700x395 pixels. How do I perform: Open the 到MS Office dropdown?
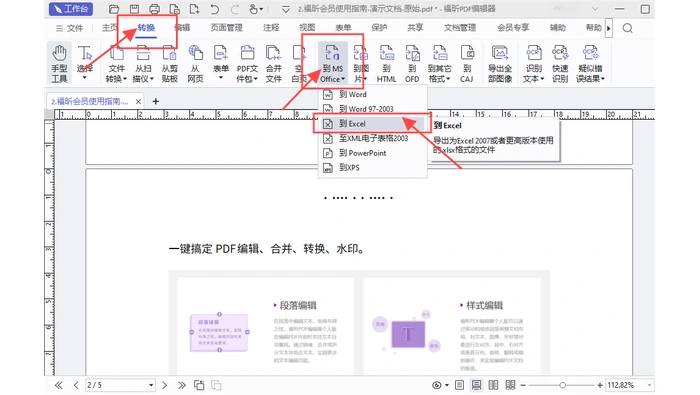pyautogui.click(x=333, y=63)
